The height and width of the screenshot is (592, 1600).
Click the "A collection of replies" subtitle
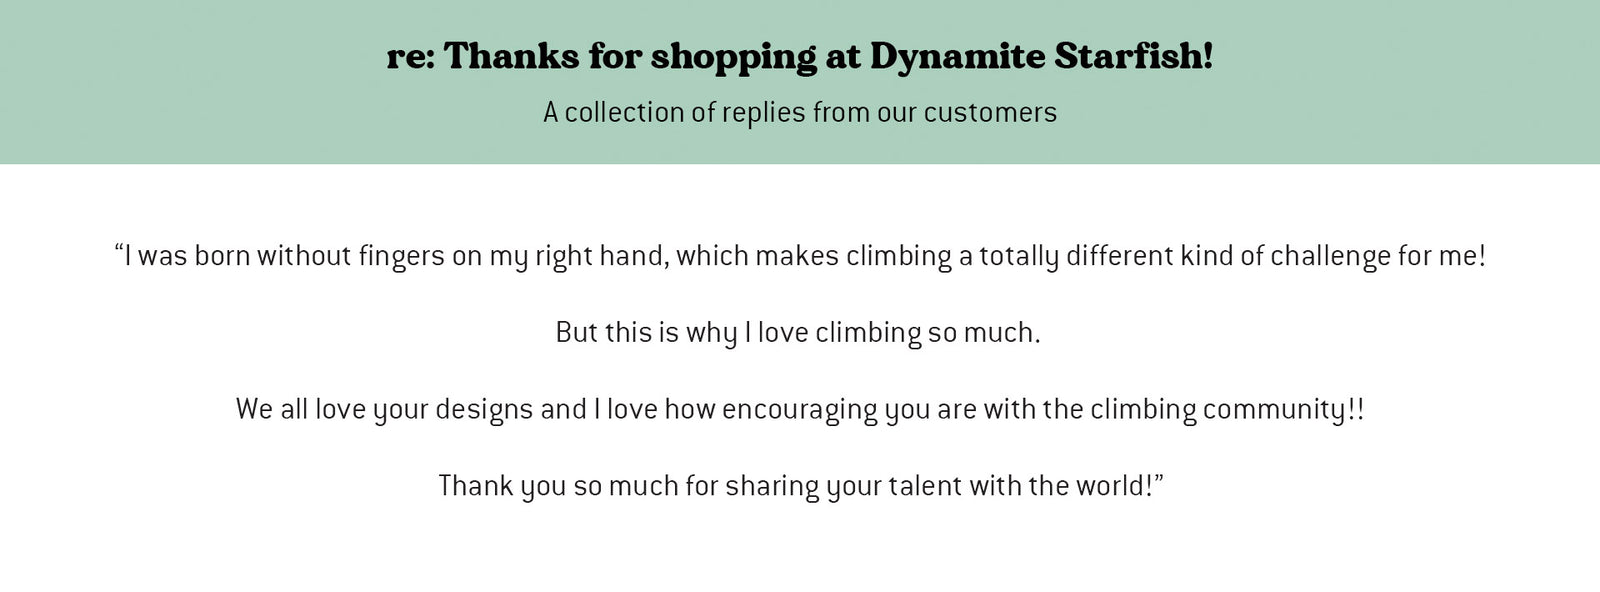click(x=800, y=112)
